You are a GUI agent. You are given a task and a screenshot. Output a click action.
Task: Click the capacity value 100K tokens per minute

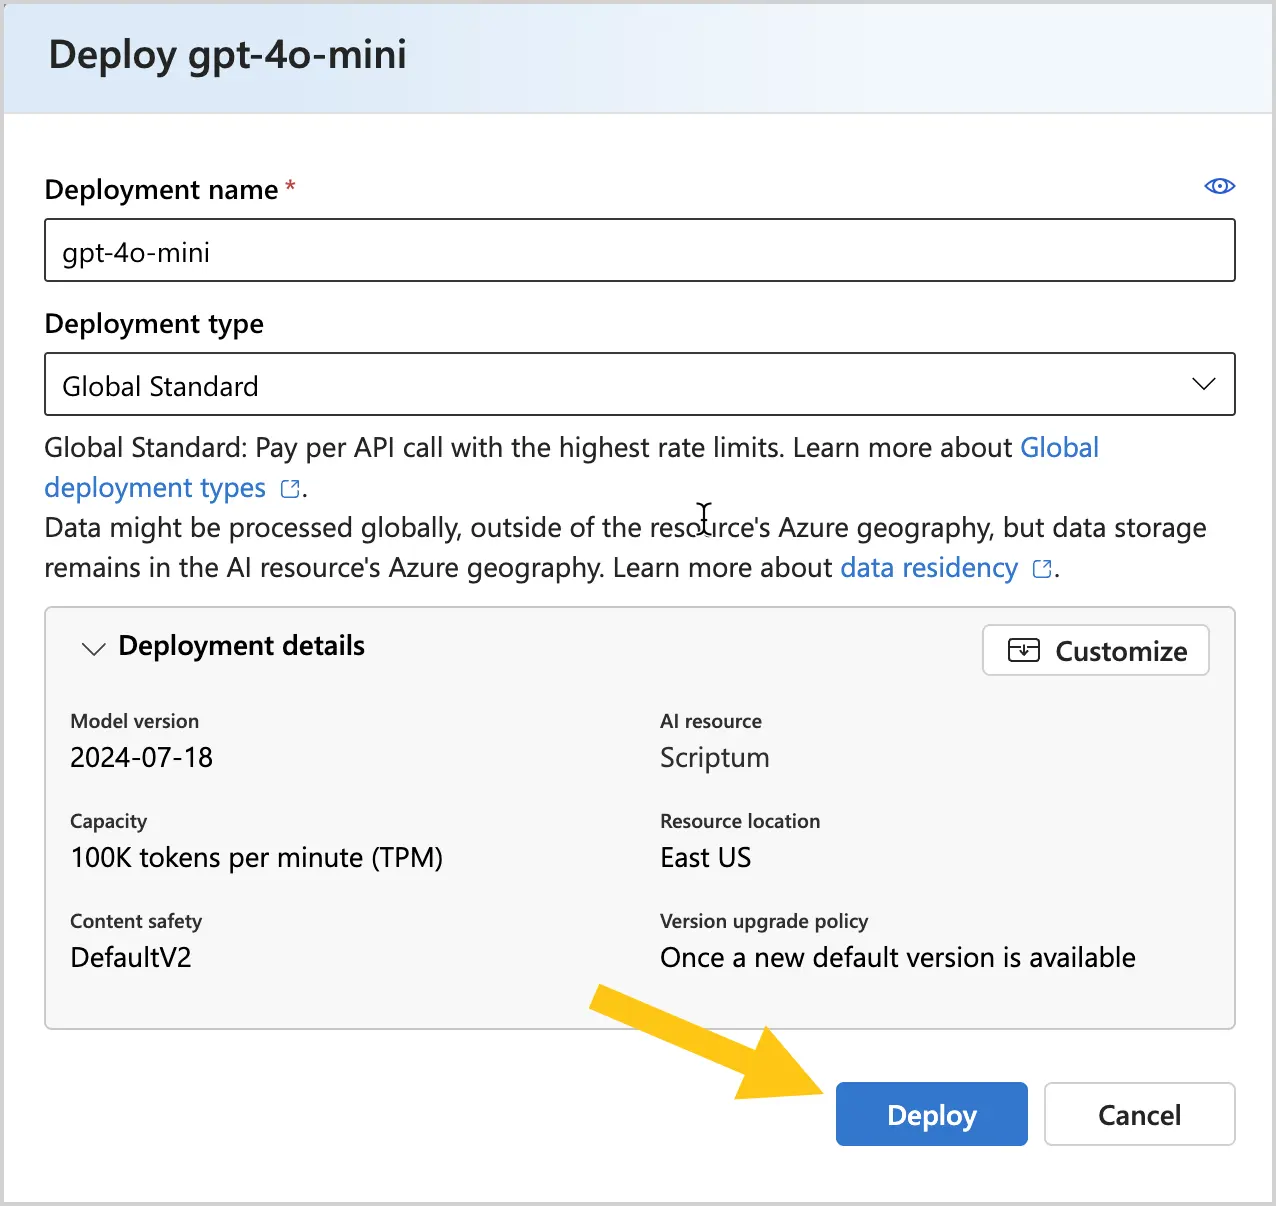click(256, 858)
